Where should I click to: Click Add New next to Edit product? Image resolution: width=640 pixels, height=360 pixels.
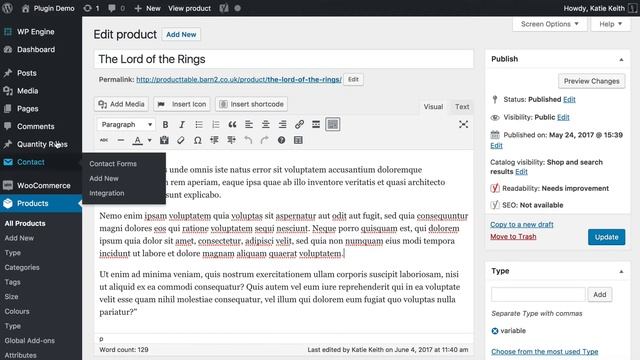click(x=181, y=35)
